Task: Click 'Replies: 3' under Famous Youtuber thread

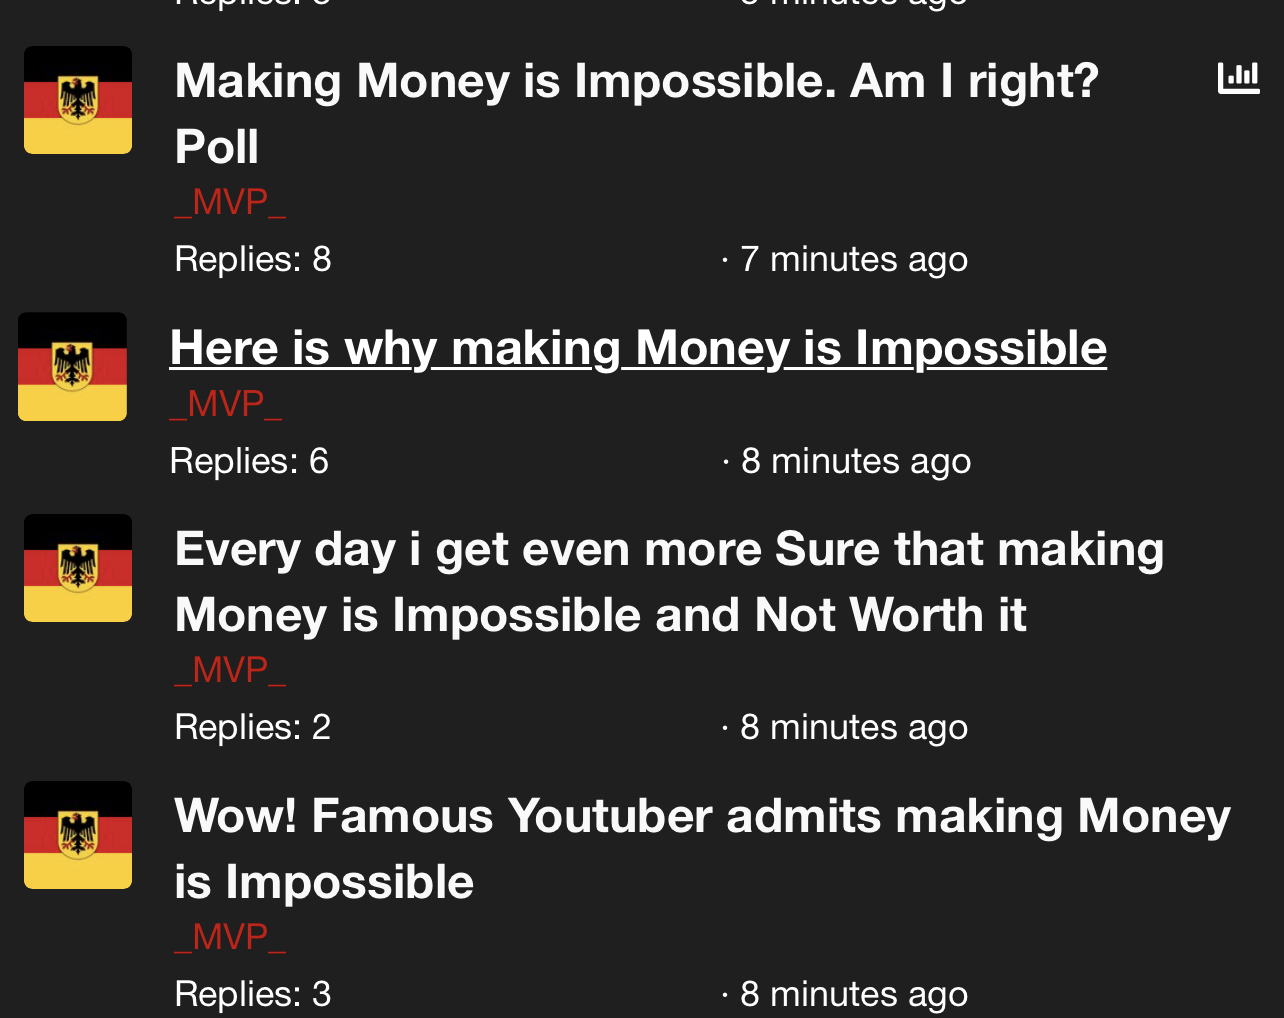Action: [x=253, y=994]
